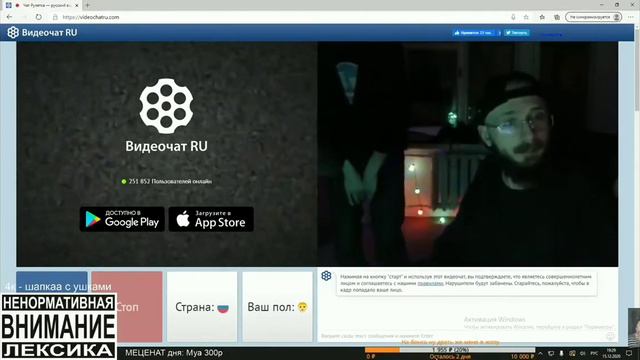Show hidden system tray icons chevron
The image size is (640, 360).
click(540, 353)
